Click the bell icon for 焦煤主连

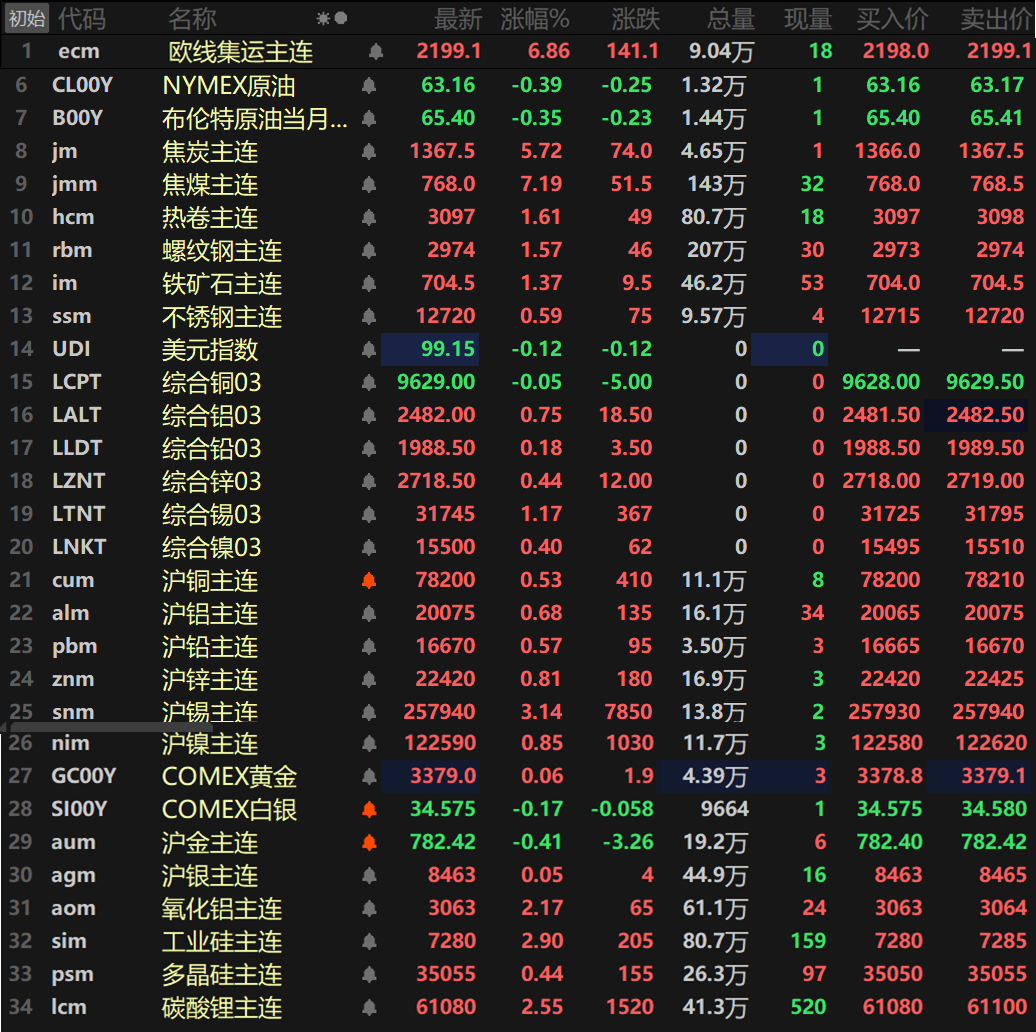pyautogui.click(x=369, y=184)
